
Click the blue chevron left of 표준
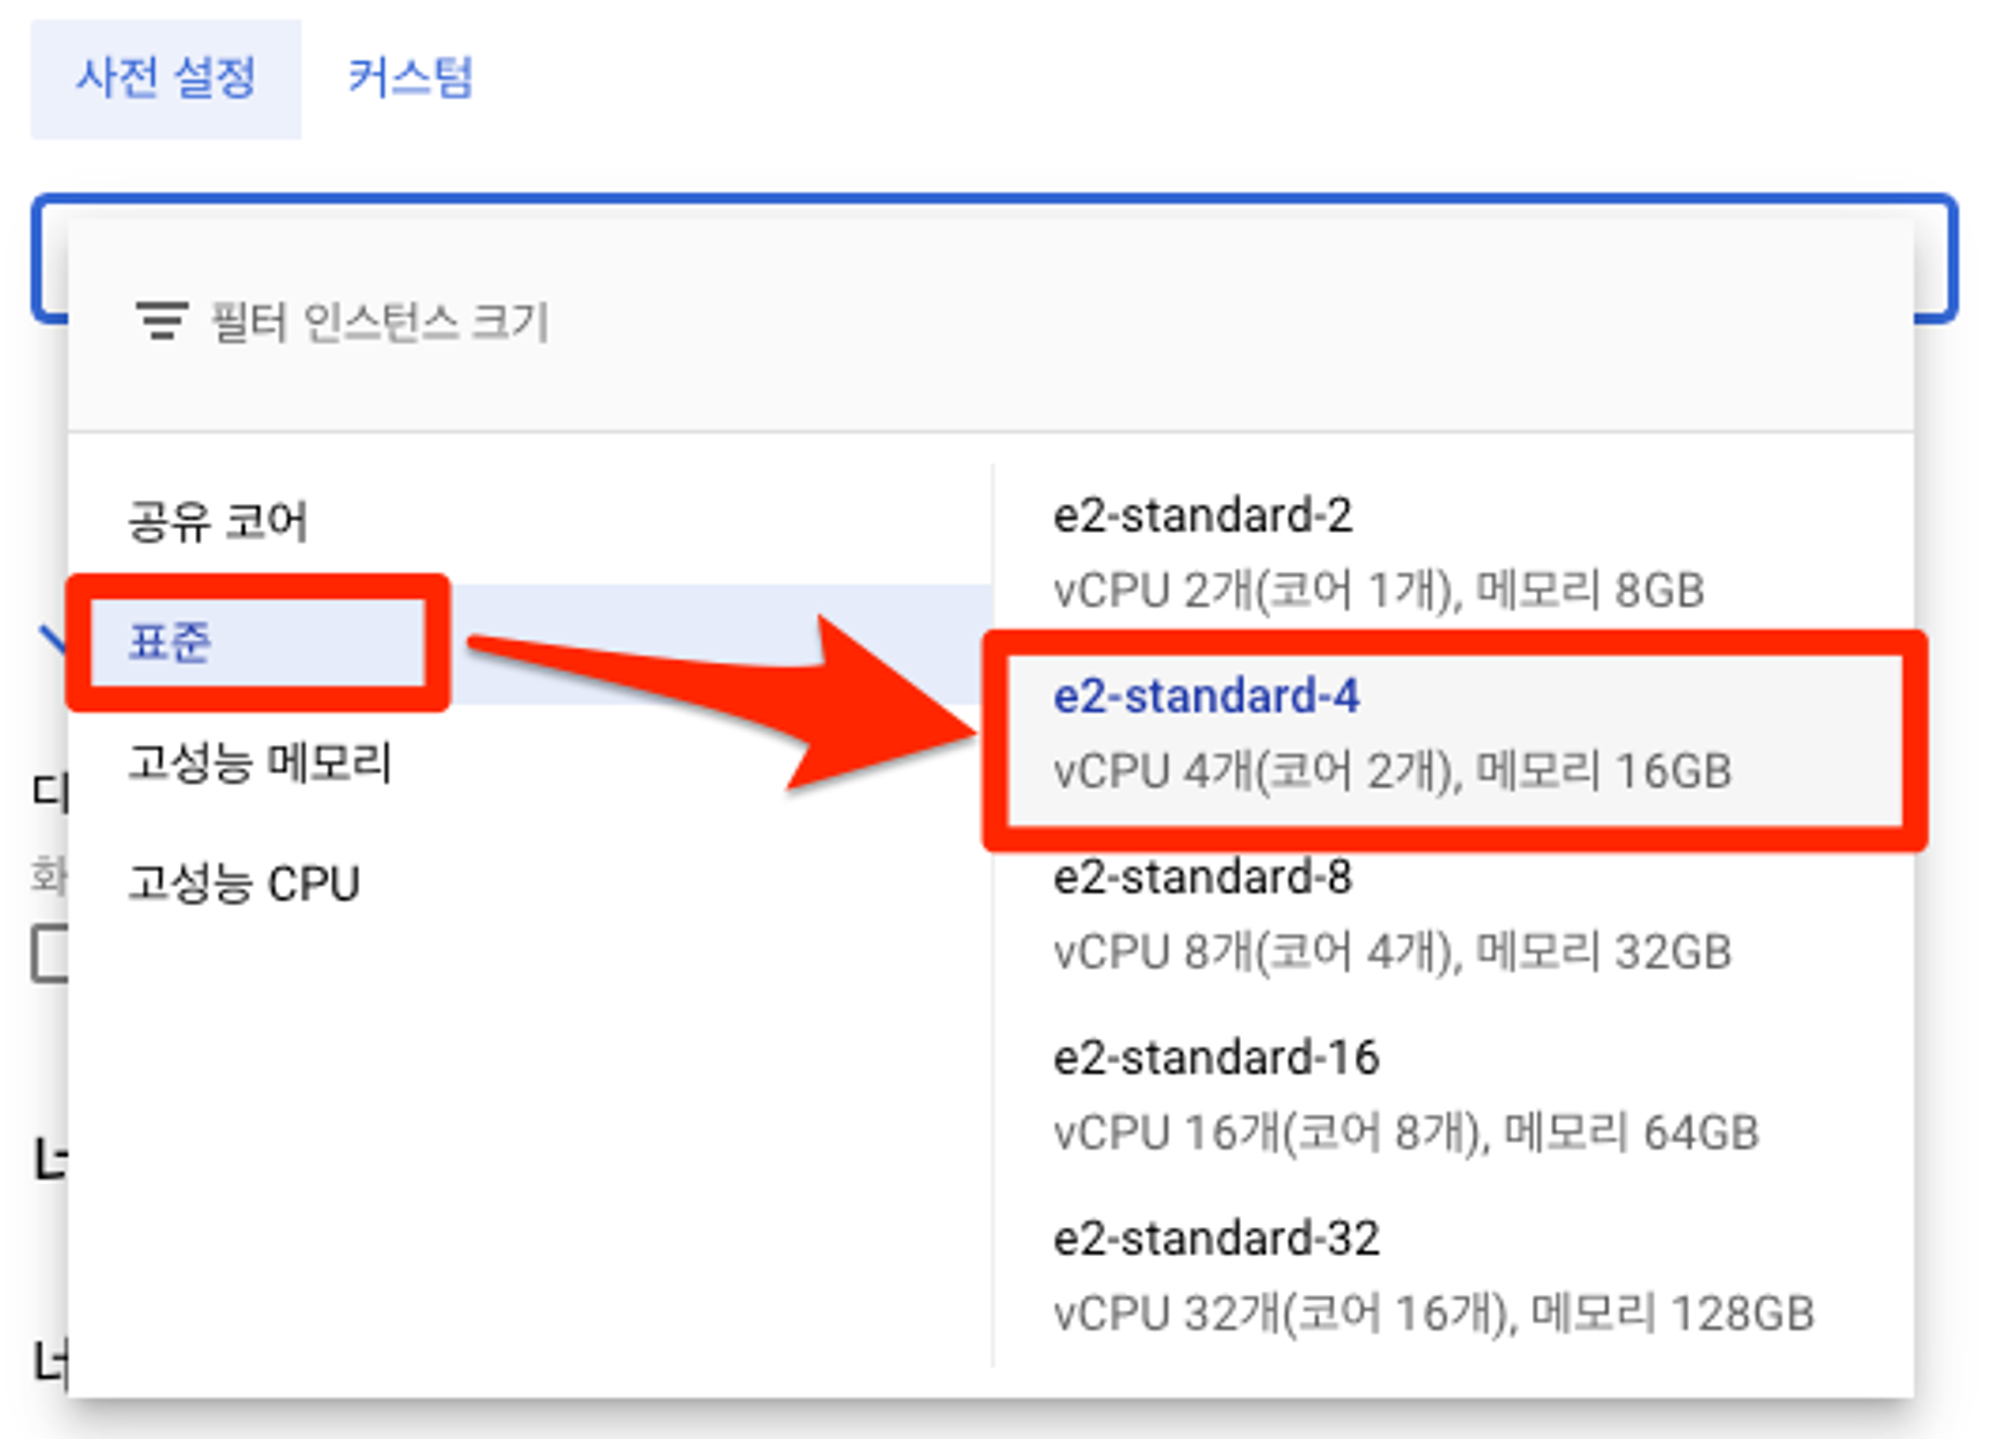click(52, 639)
